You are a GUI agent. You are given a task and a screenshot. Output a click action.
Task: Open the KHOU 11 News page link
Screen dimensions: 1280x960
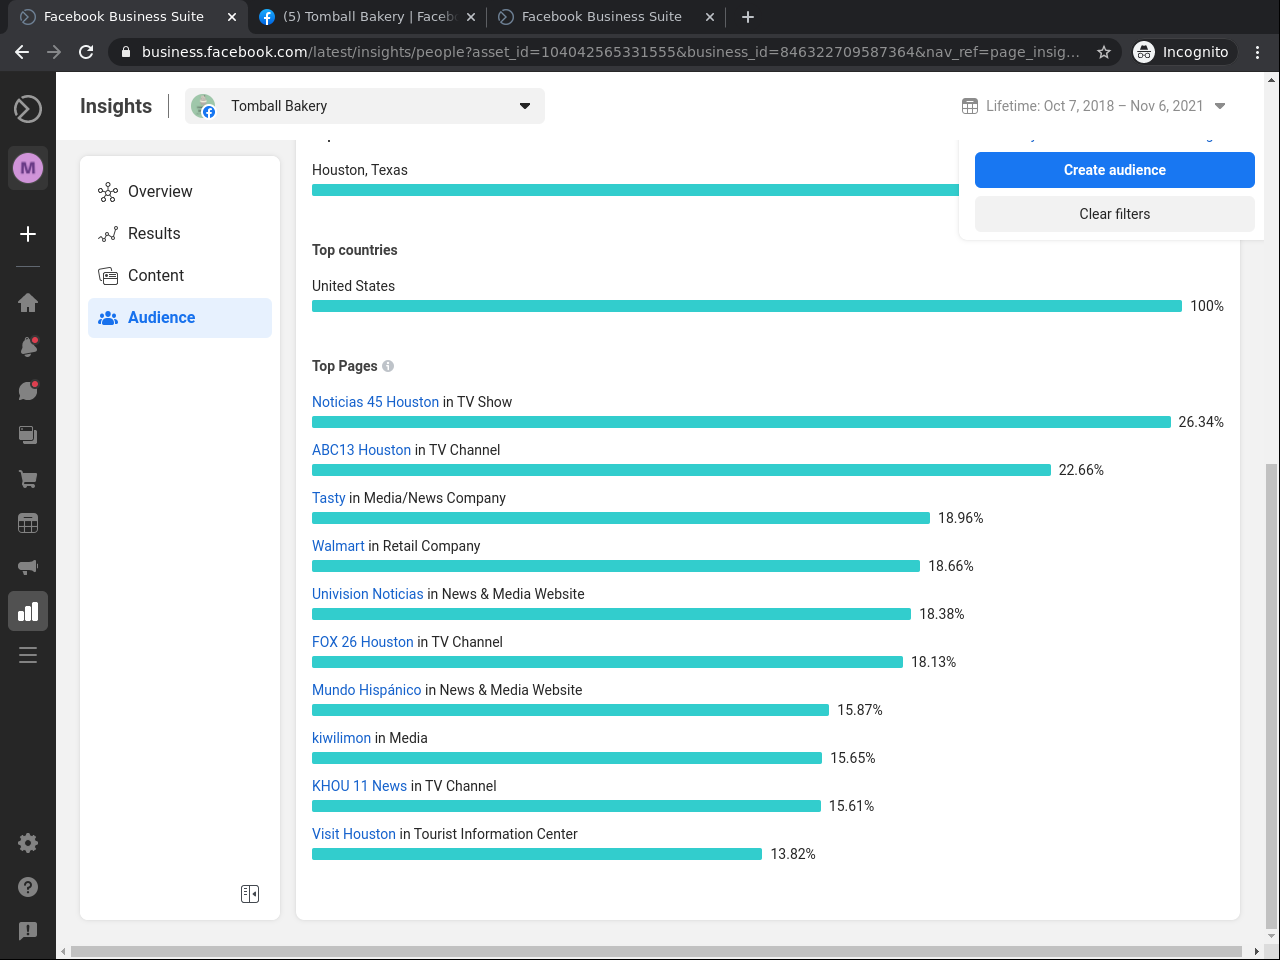[359, 786]
